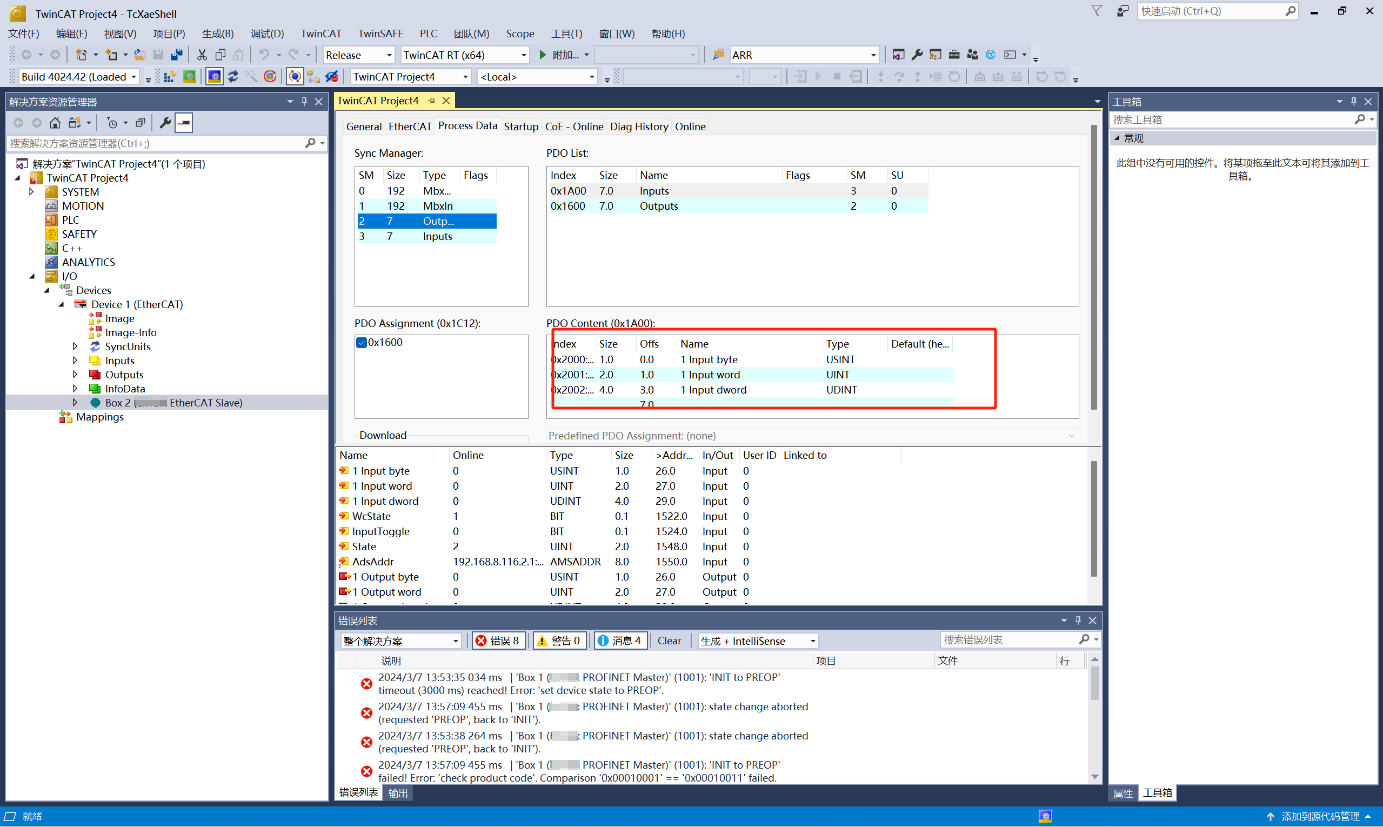Open the TwinSAFE menu
1383x827 pixels.
point(380,33)
